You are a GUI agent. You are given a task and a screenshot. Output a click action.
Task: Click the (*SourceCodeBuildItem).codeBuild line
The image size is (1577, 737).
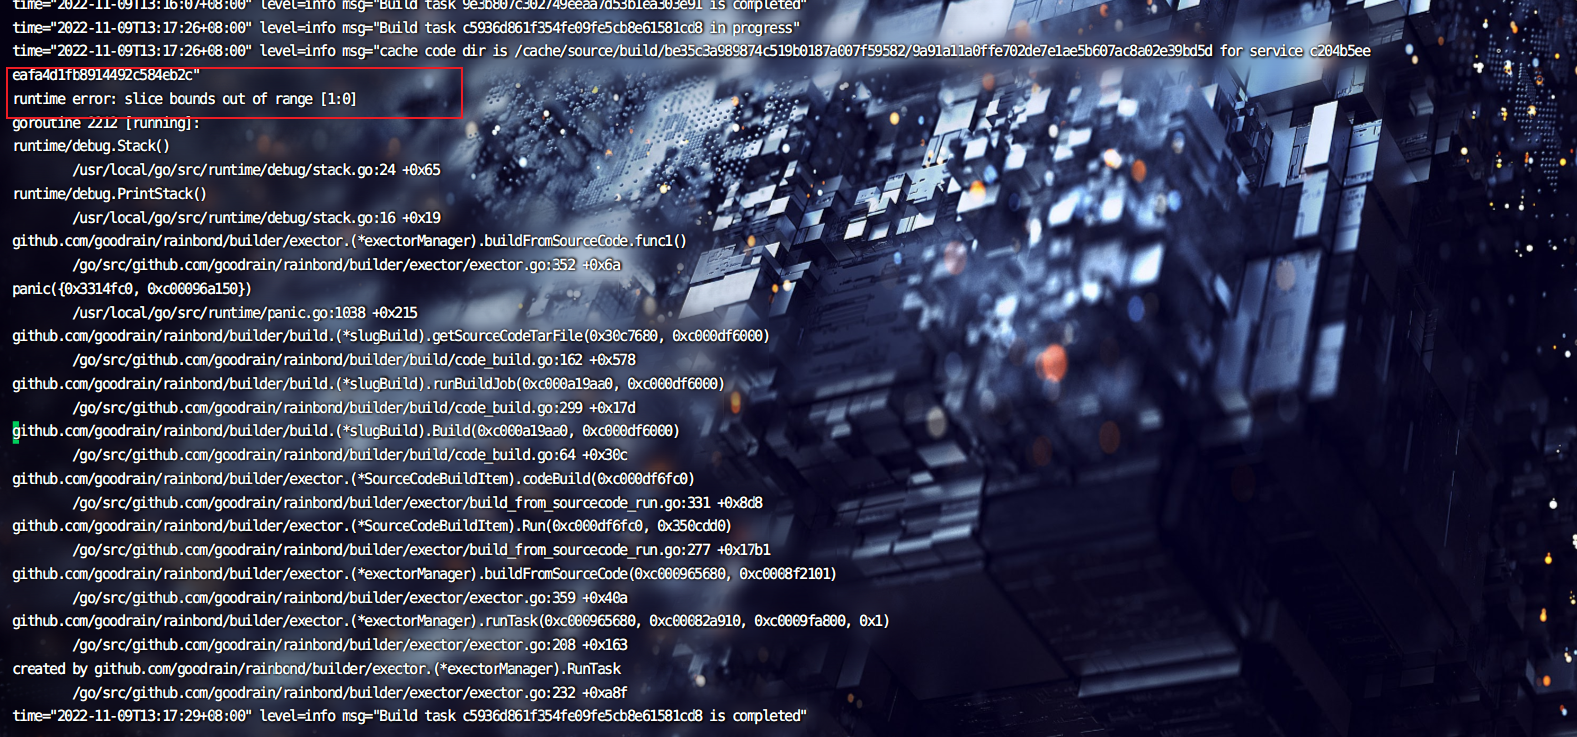tap(353, 479)
